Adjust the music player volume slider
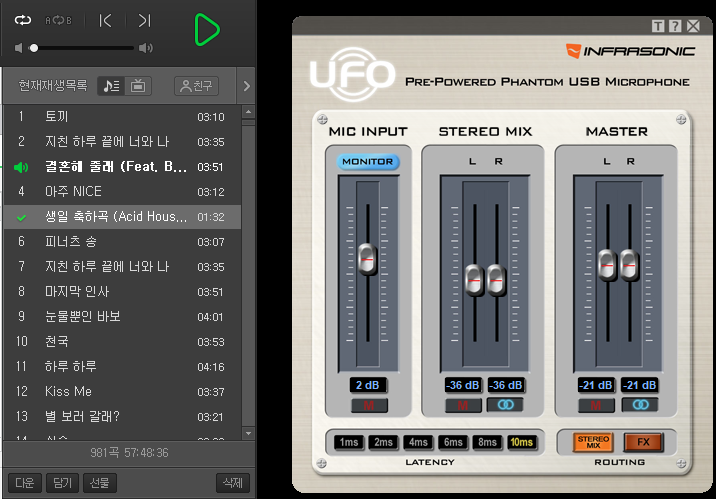Screen dimensions: 716x499 coord(82,48)
